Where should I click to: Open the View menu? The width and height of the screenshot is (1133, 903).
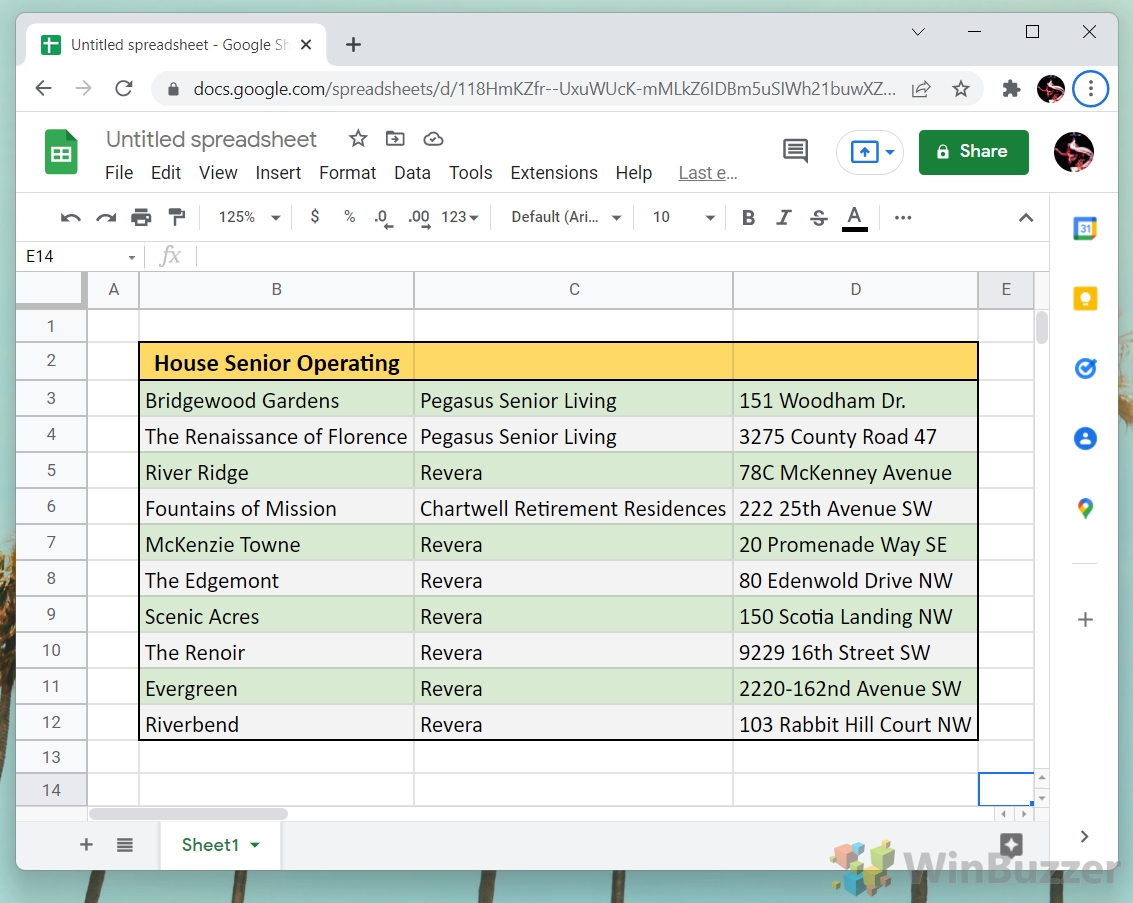(217, 173)
